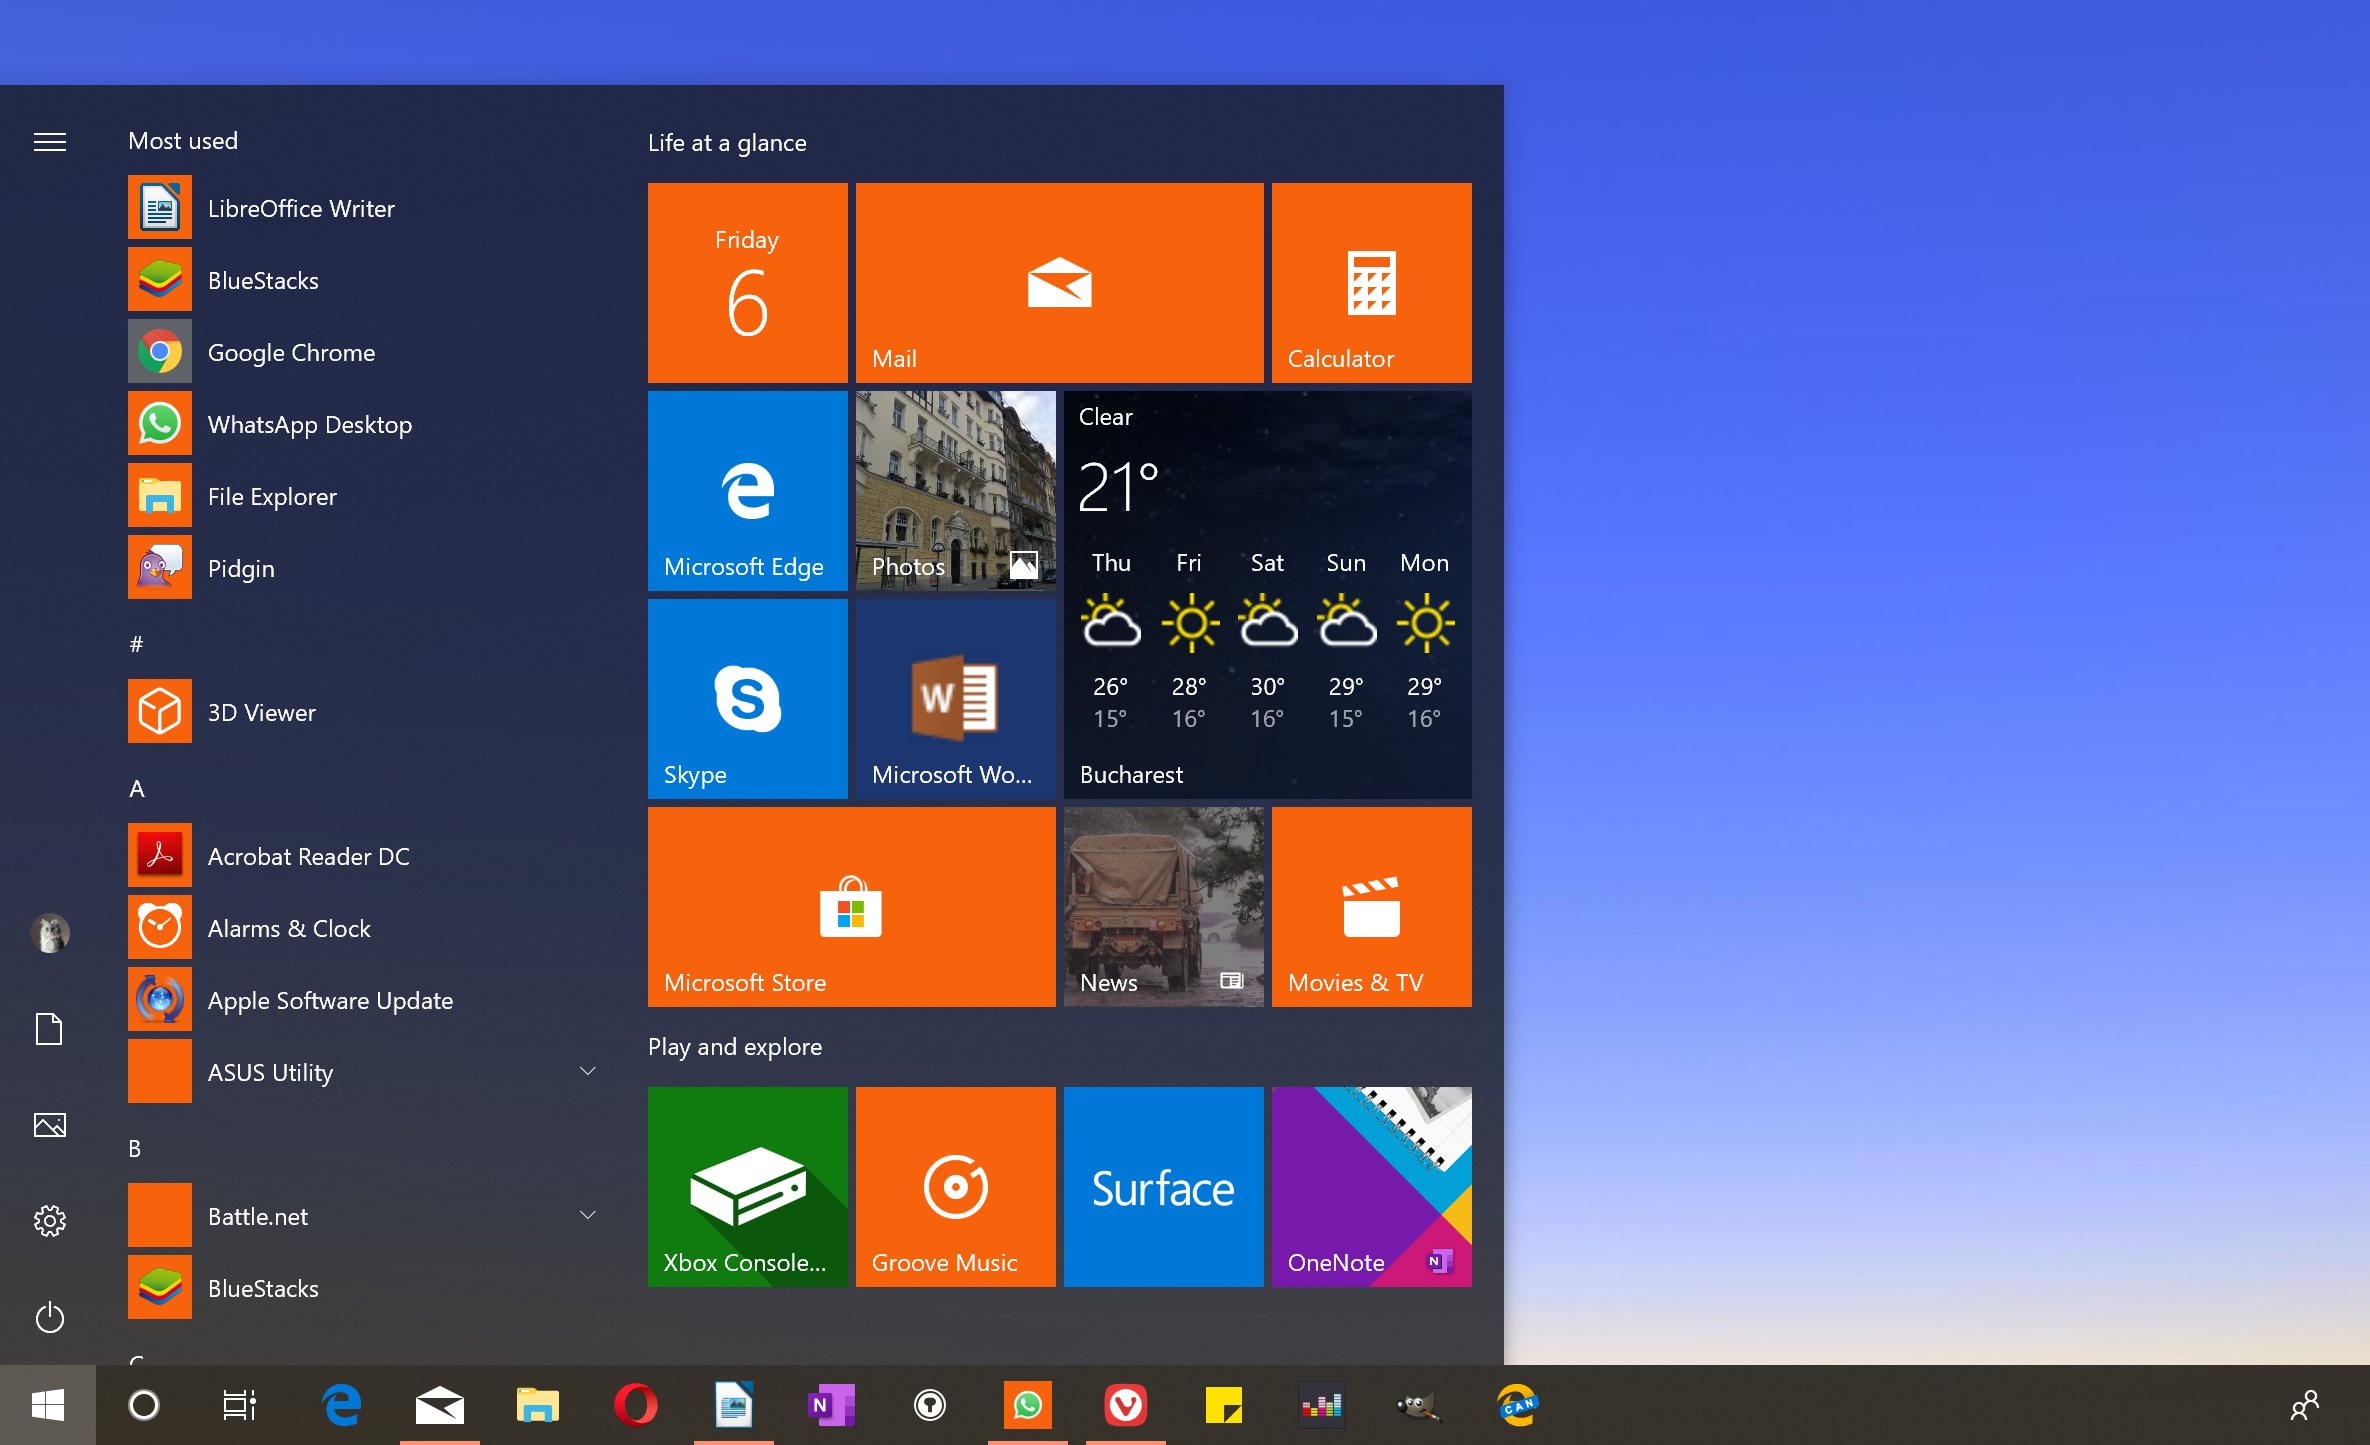The width and height of the screenshot is (2370, 1445).
Task: Open Task View on the taskbar
Action: point(240,1405)
